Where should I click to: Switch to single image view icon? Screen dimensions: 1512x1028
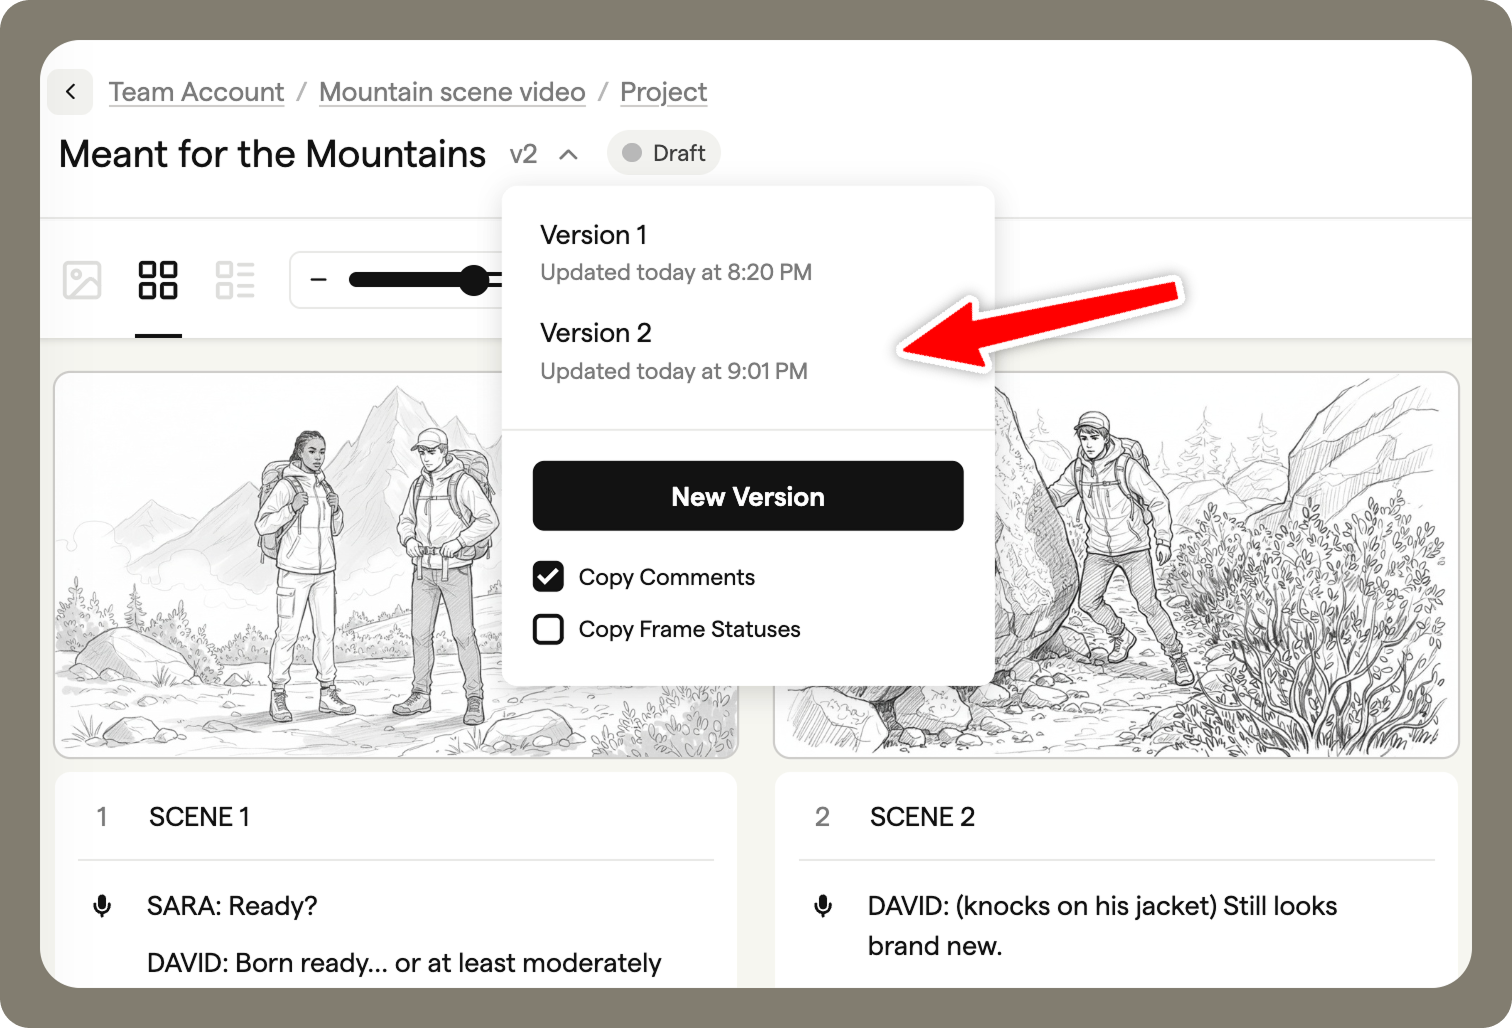[82, 280]
